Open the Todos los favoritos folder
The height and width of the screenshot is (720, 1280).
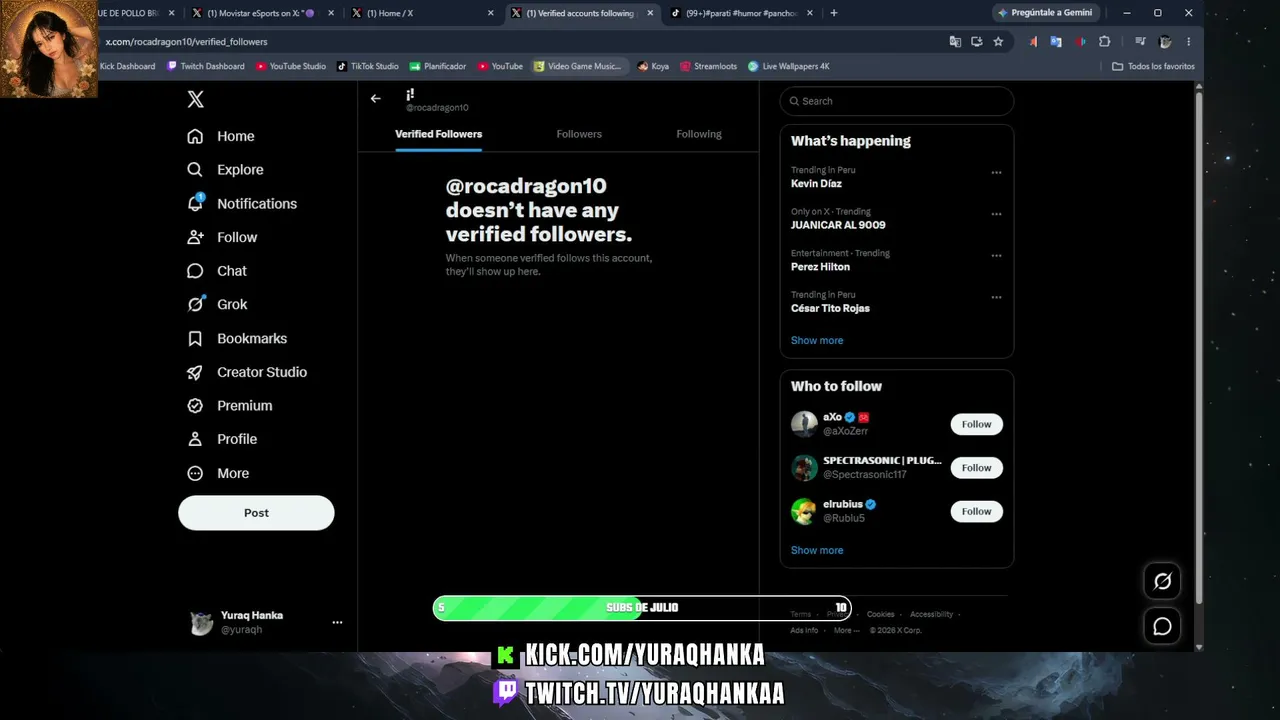click(x=1153, y=66)
